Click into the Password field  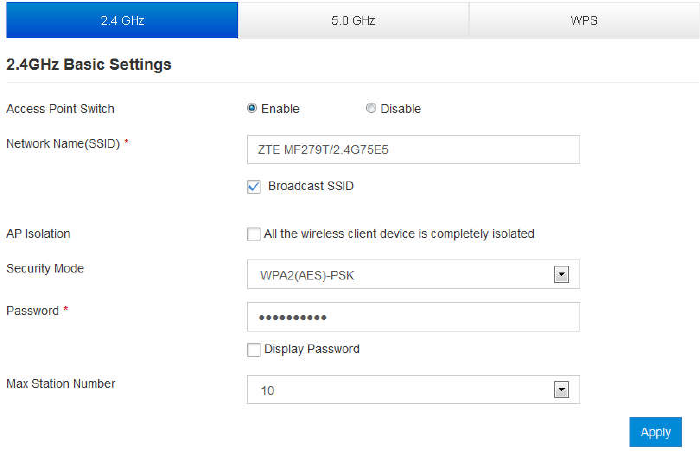tap(412, 317)
